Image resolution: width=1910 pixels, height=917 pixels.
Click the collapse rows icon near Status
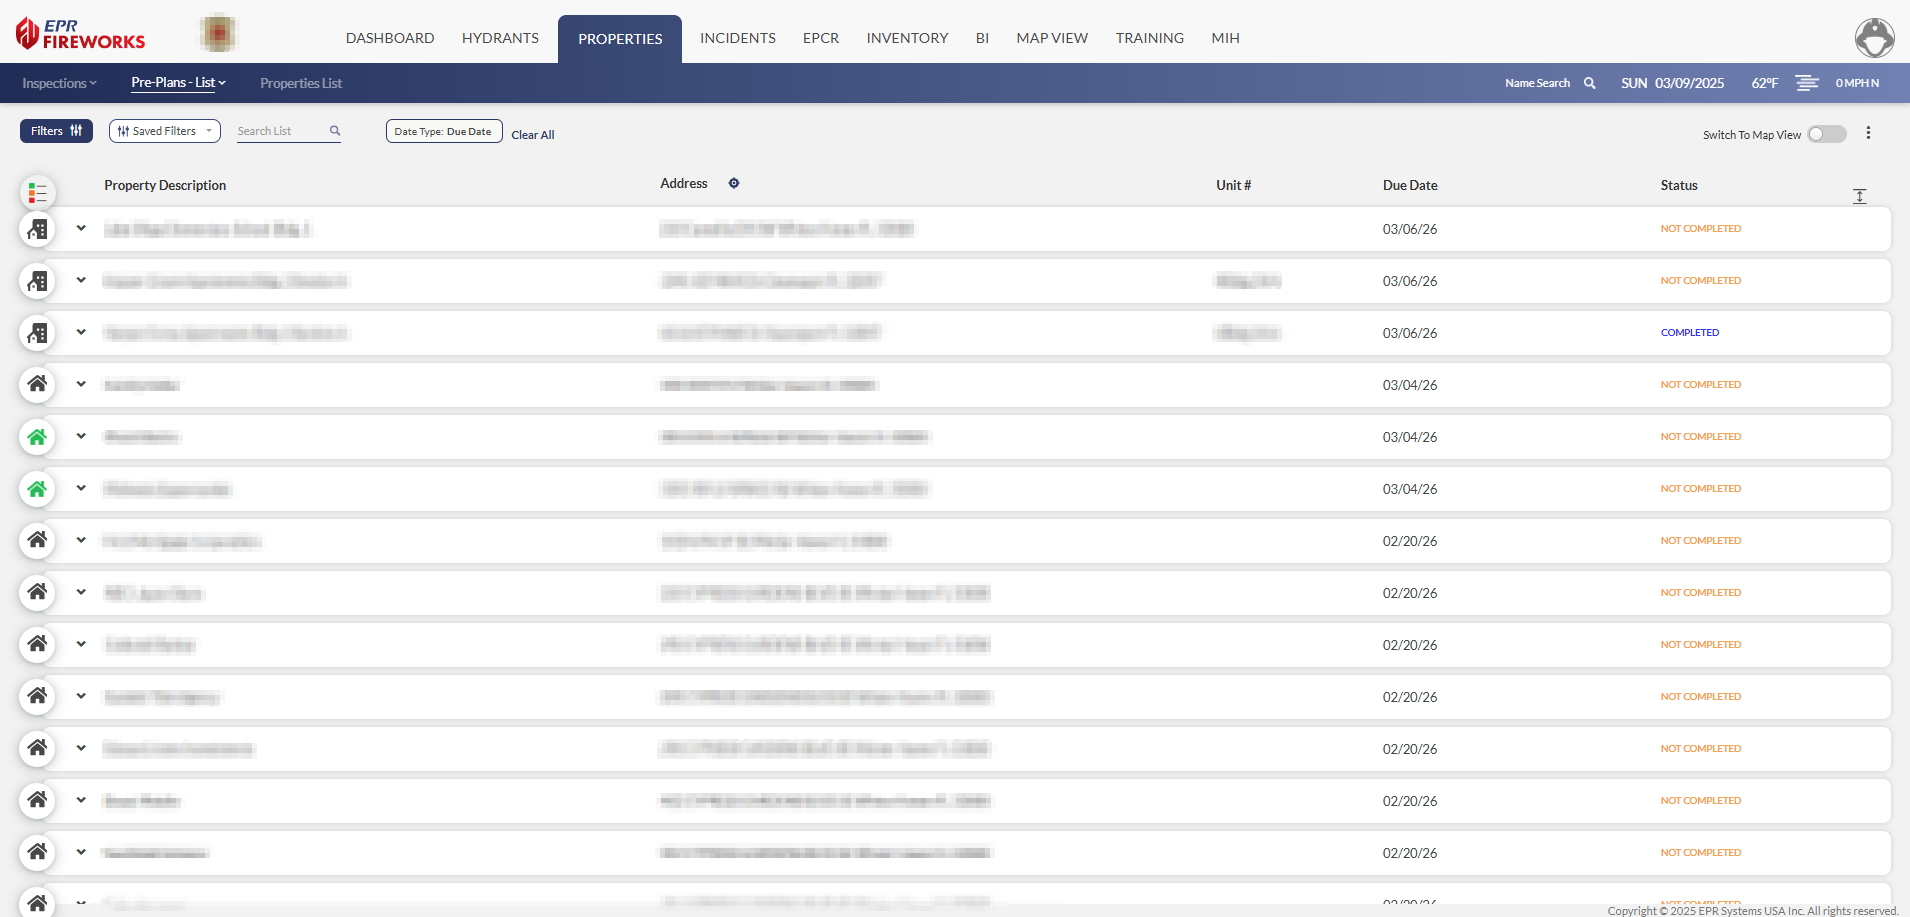coord(1859,196)
